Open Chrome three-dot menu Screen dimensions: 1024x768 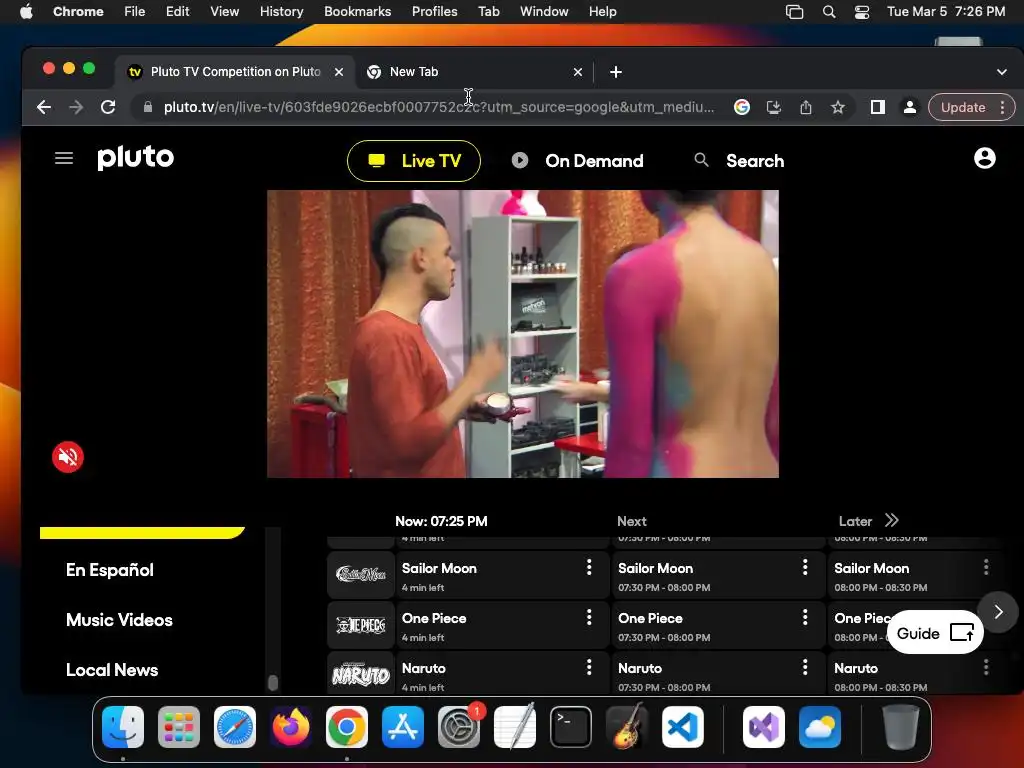(1002, 107)
